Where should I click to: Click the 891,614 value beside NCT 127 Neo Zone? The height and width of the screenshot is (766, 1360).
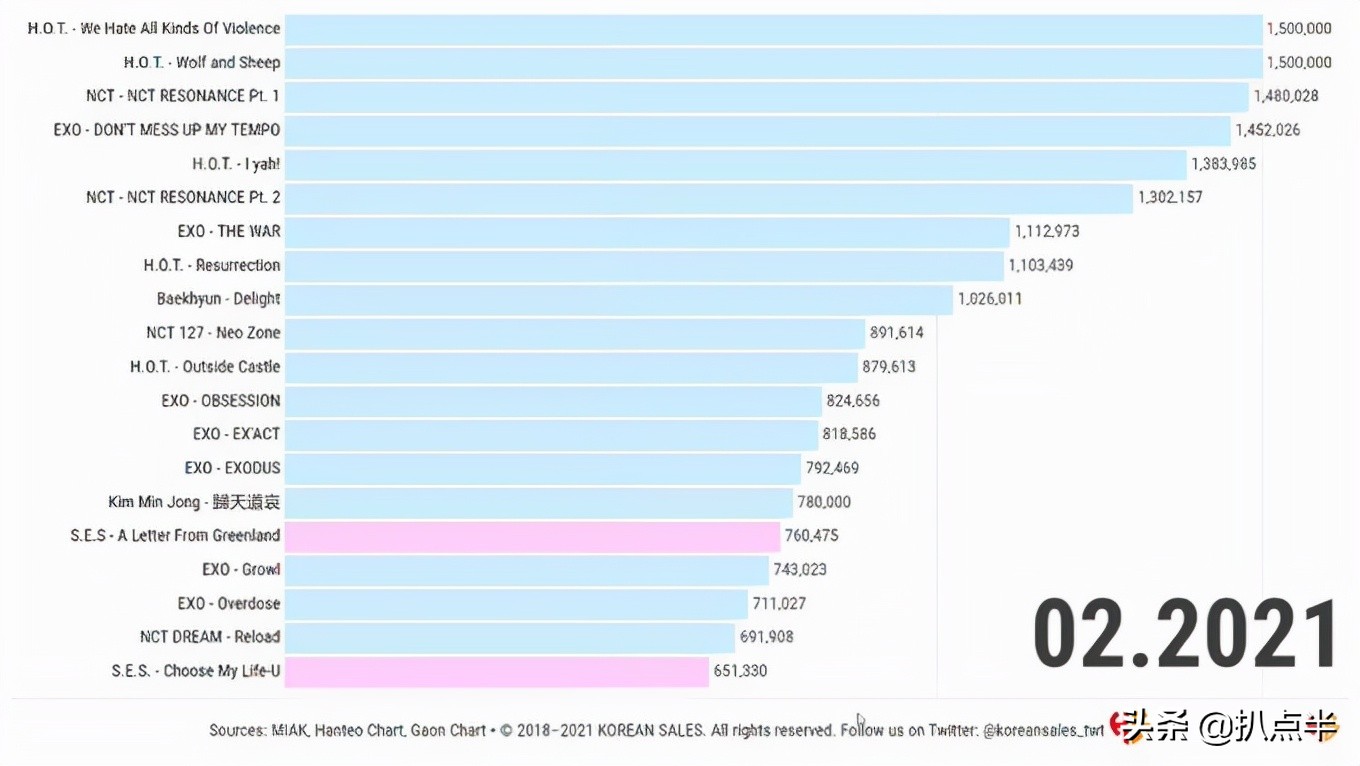[897, 333]
